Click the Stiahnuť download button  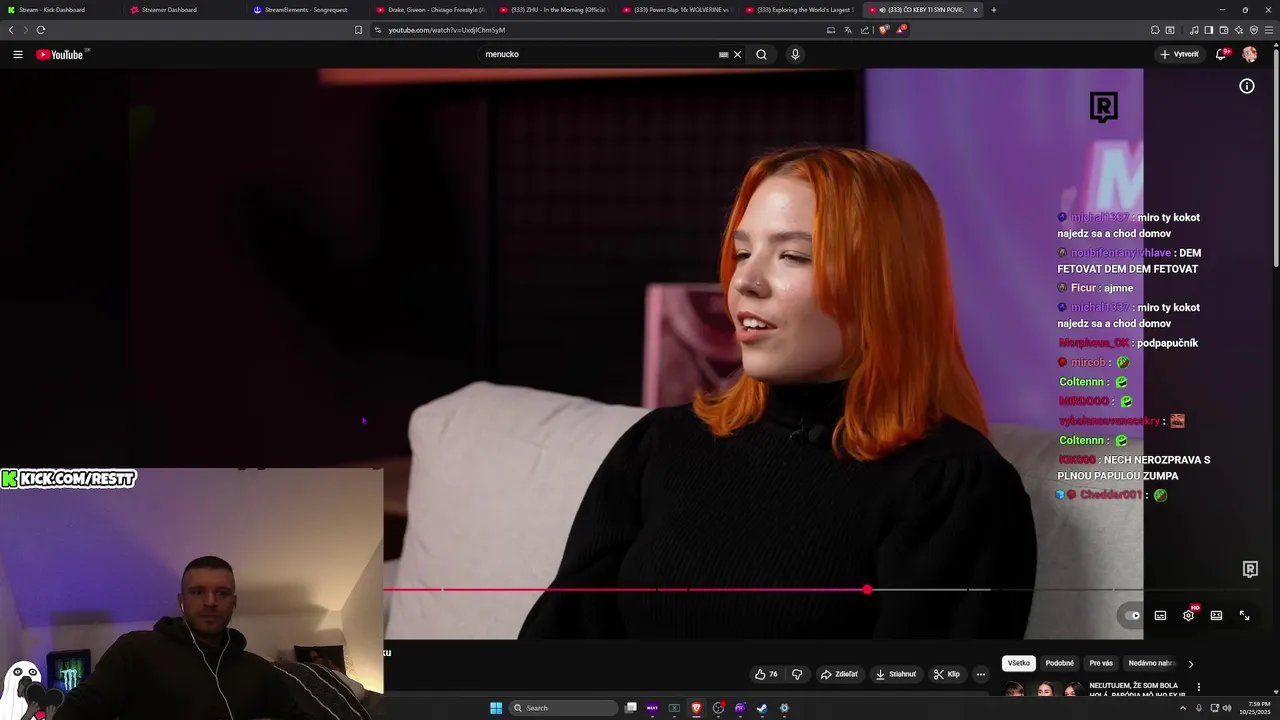tap(896, 674)
